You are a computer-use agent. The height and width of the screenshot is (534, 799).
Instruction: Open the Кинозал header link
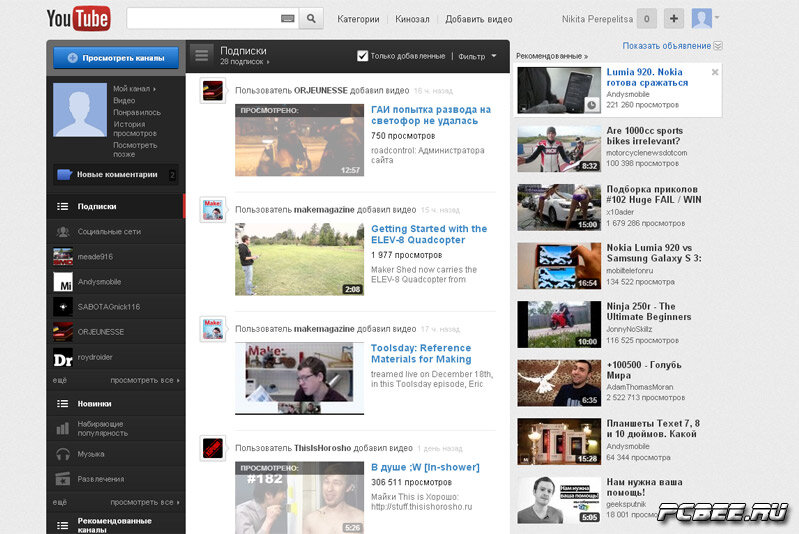pyautogui.click(x=412, y=19)
